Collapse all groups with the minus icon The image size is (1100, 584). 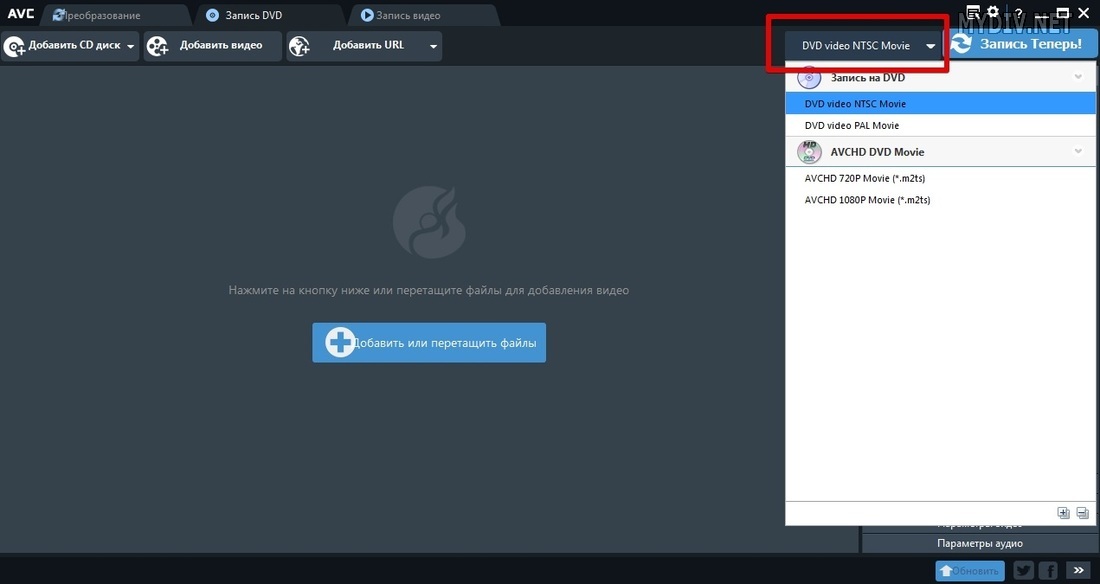click(x=1081, y=513)
